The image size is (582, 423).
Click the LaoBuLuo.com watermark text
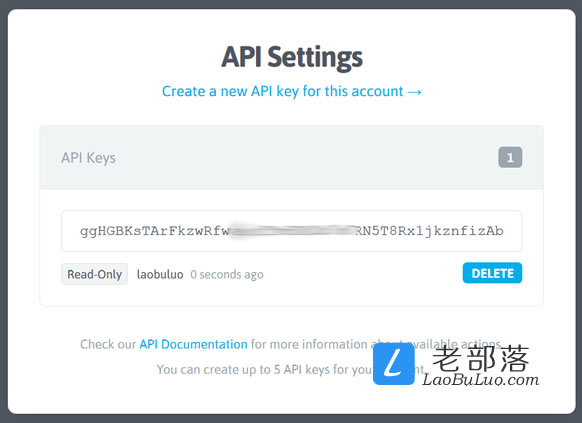pos(481,380)
